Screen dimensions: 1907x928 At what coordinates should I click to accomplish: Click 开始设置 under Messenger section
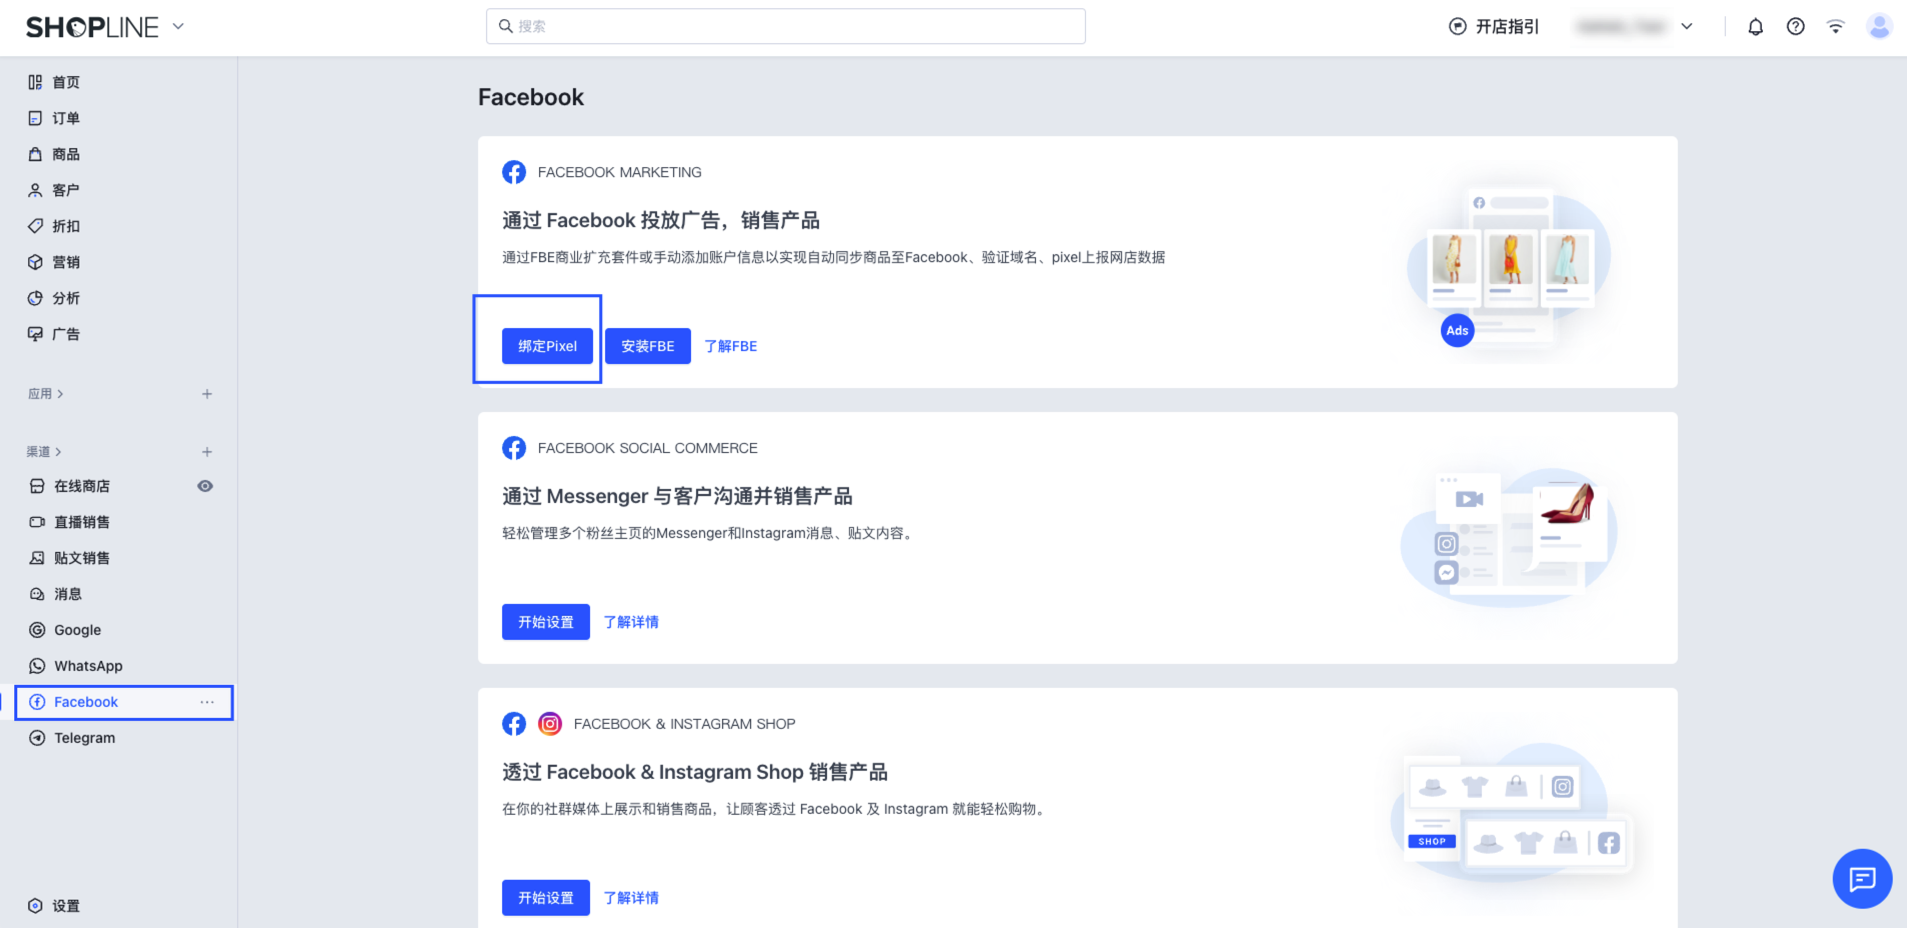pos(546,622)
